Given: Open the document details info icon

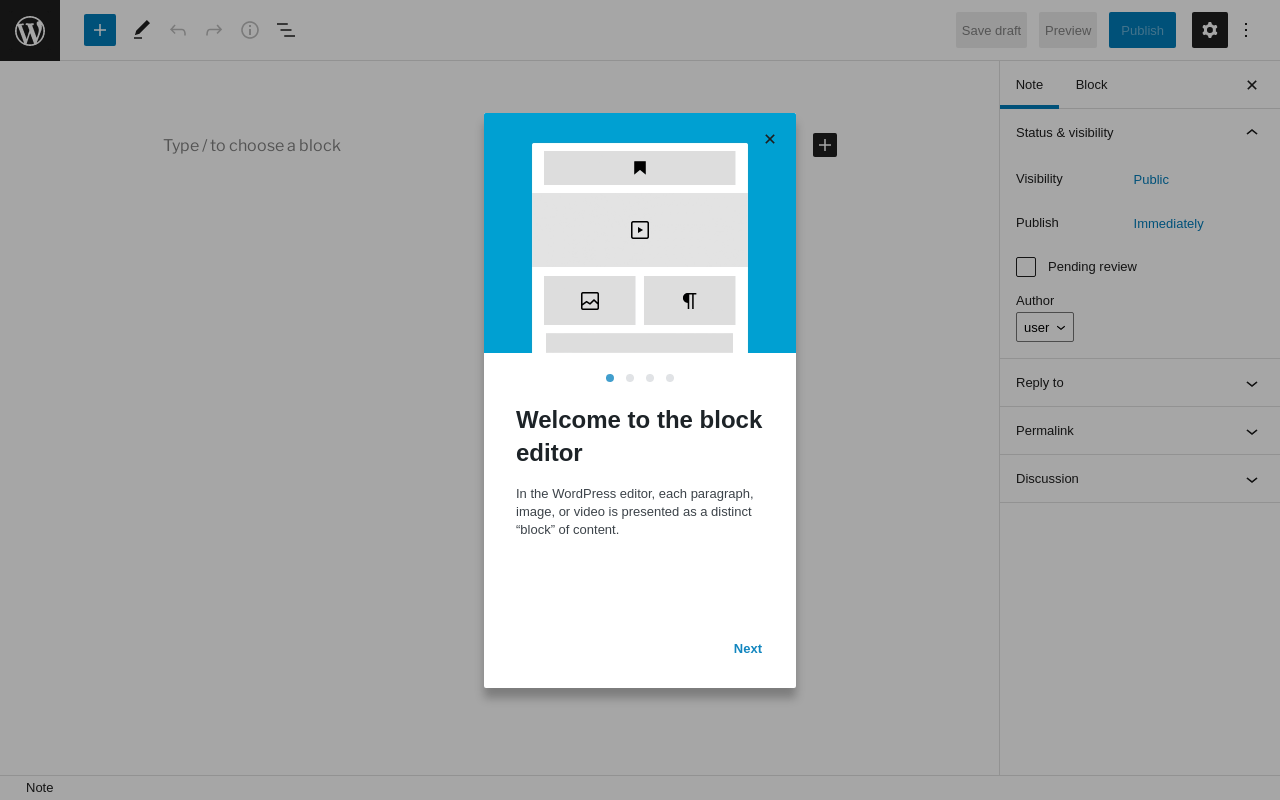Looking at the screenshot, I should coord(250,30).
